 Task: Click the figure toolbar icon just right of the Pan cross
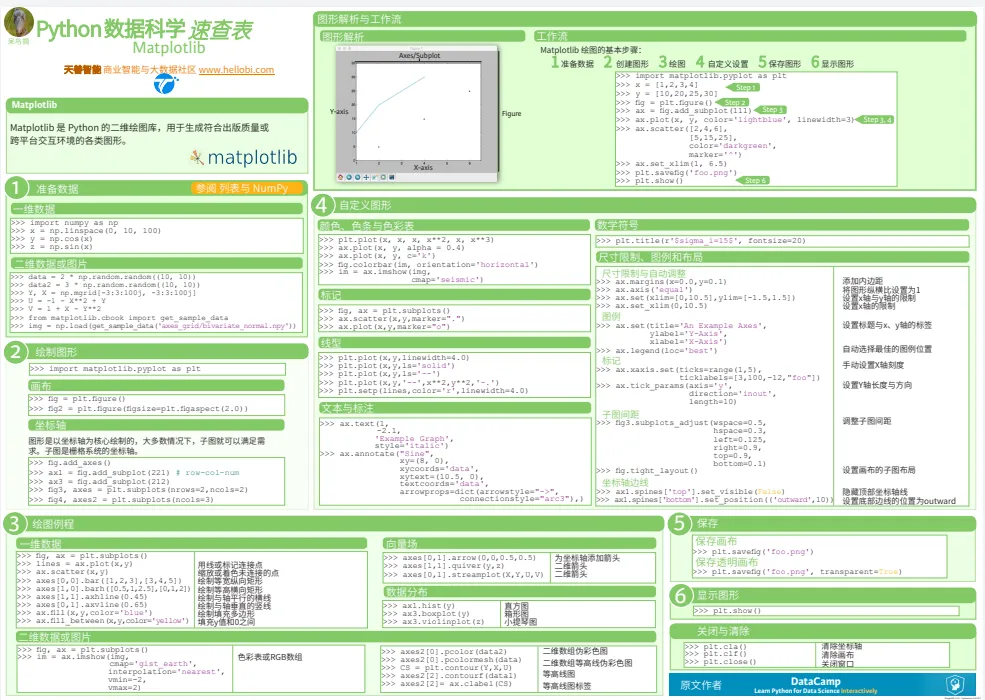click(x=374, y=177)
